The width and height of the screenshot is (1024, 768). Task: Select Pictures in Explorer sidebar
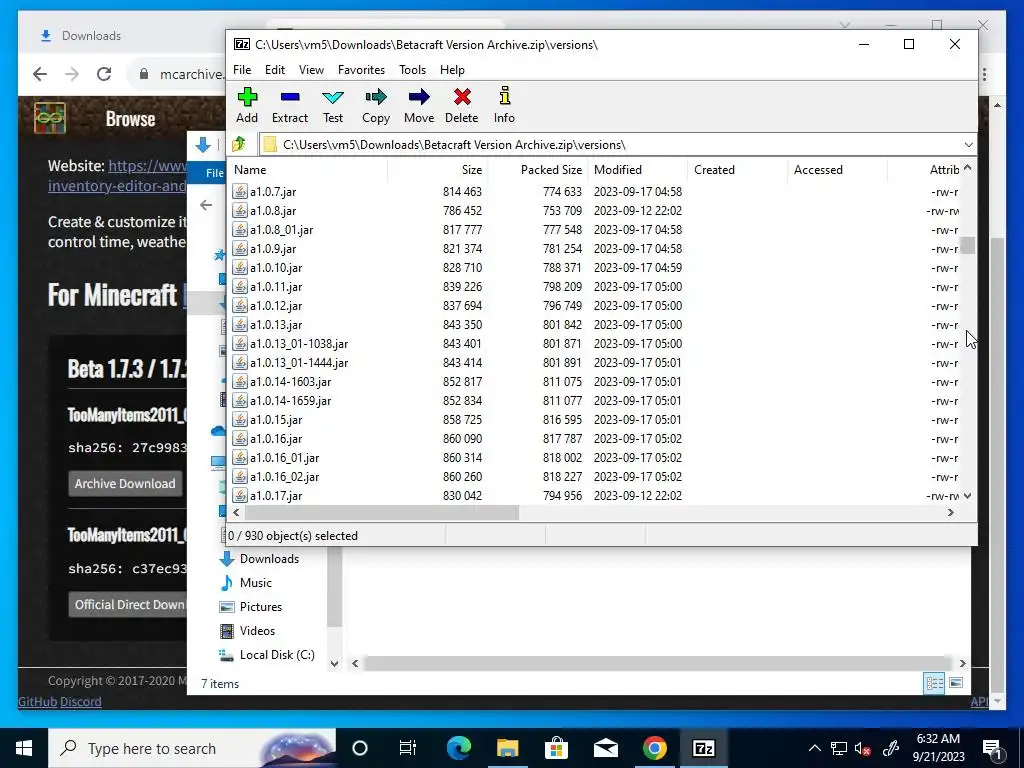click(261, 607)
